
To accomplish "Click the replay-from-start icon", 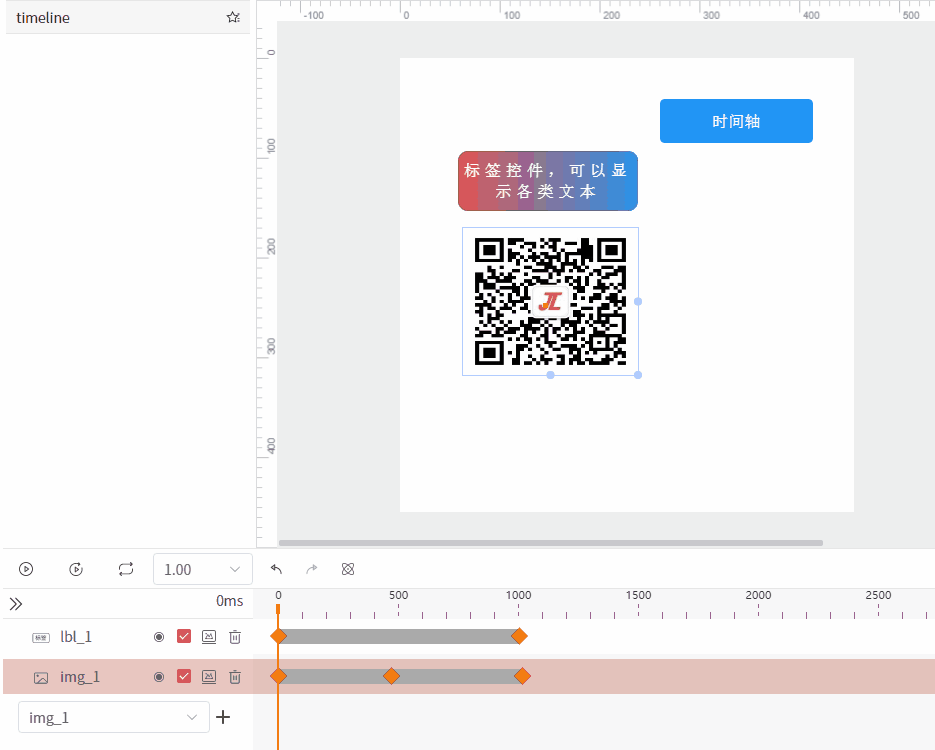I will [76, 569].
